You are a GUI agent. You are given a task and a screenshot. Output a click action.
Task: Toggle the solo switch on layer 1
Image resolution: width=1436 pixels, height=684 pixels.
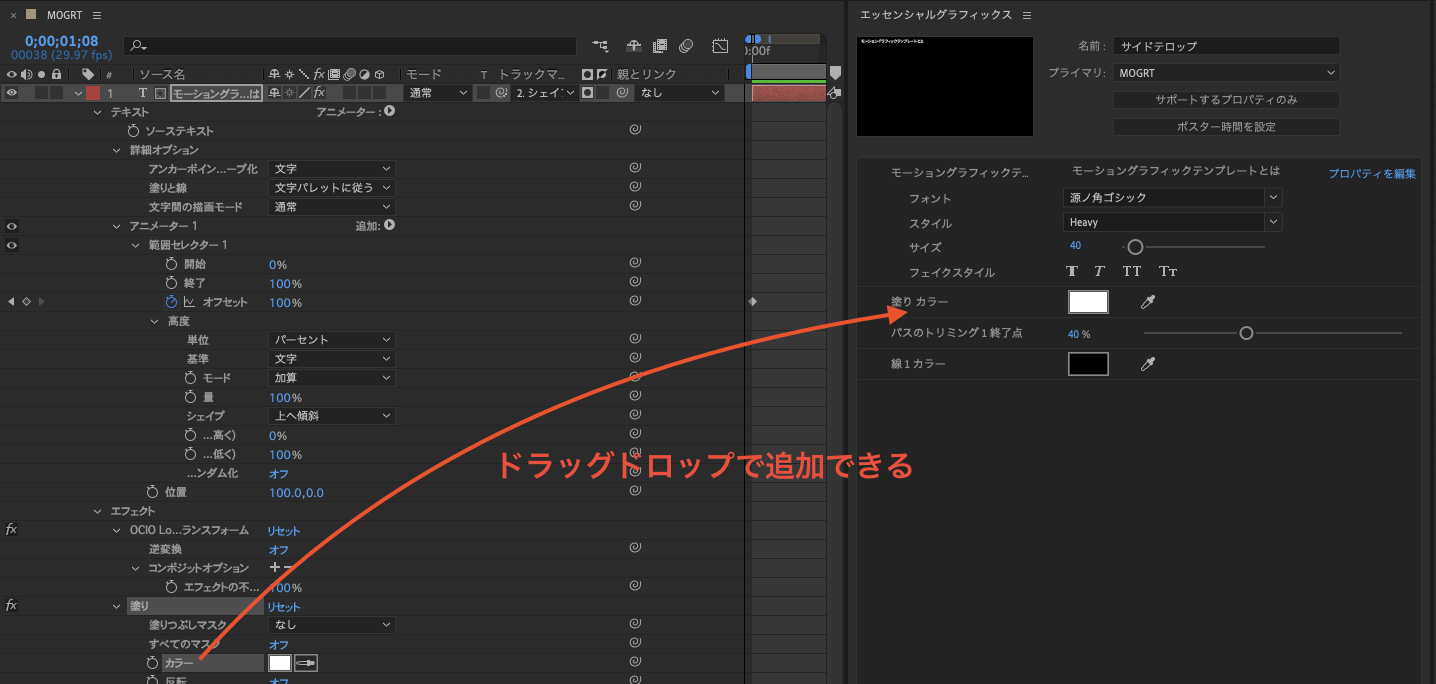point(41,92)
